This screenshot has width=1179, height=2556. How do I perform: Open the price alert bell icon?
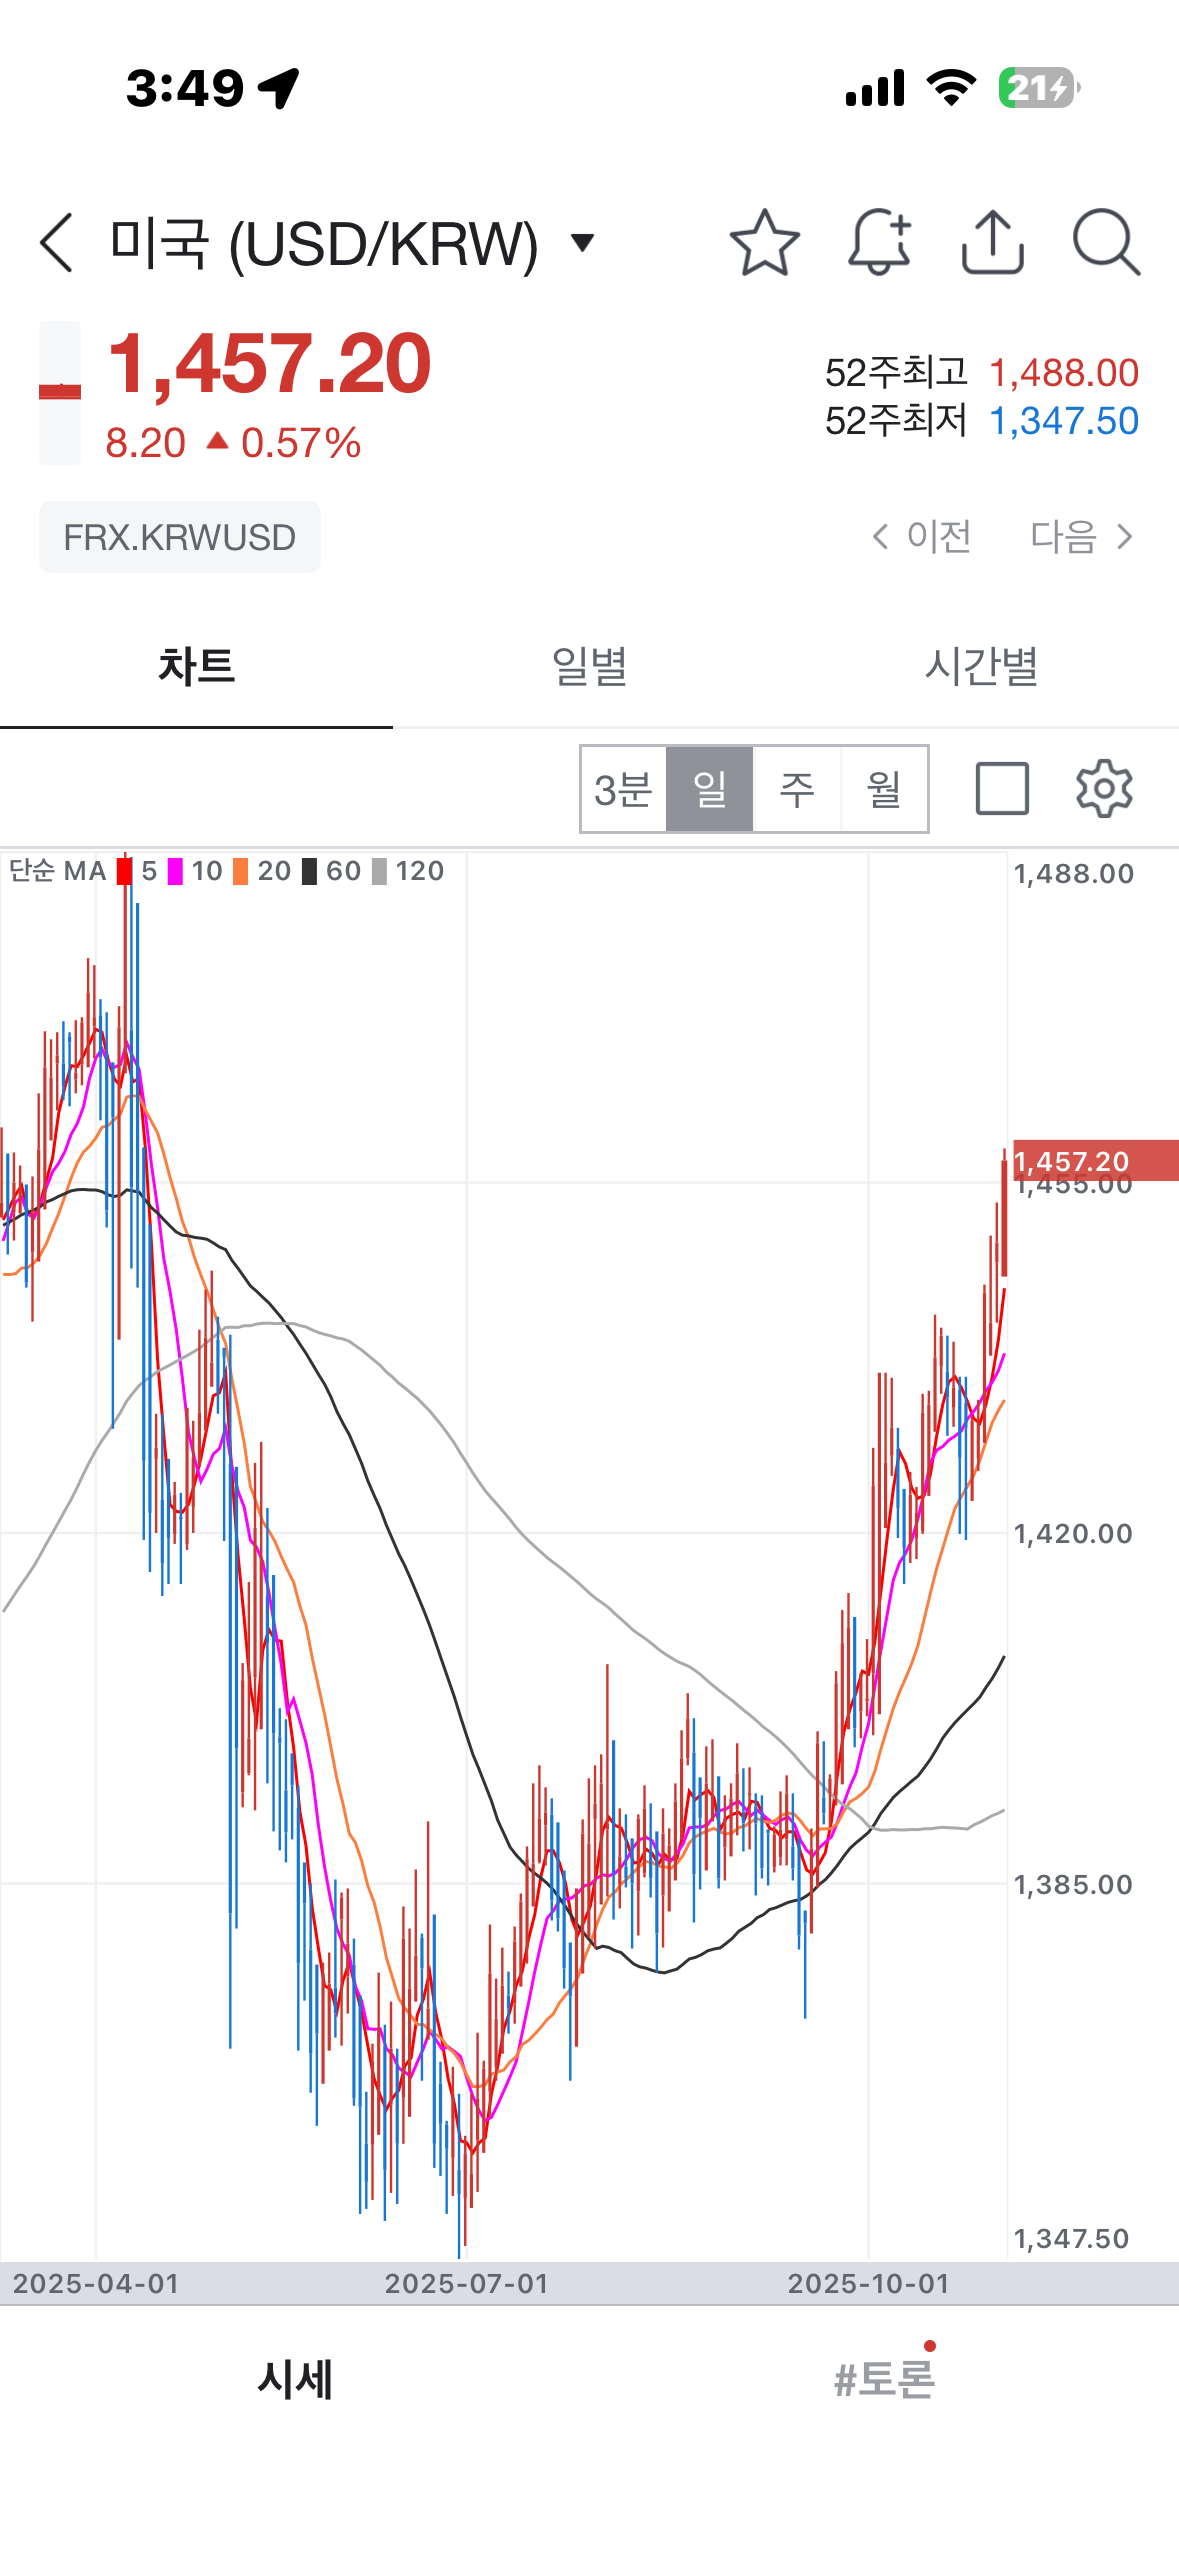pyautogui.click(x=879, y=242)
